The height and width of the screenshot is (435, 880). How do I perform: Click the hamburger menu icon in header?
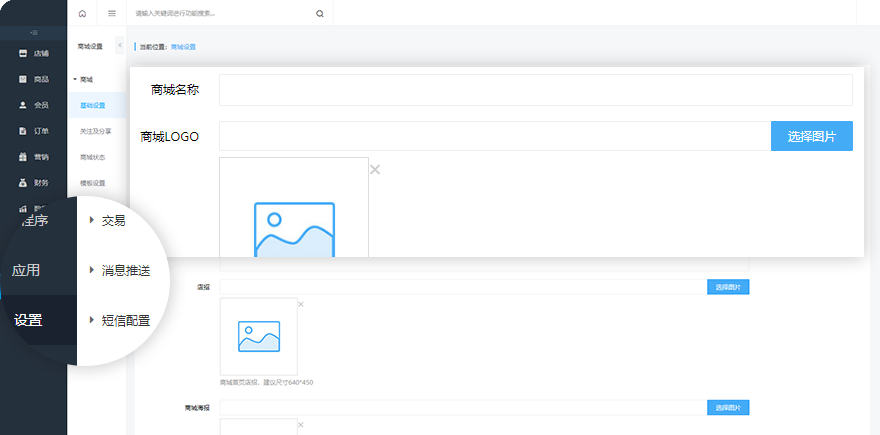pyautogui.click(x=112, y=13)
